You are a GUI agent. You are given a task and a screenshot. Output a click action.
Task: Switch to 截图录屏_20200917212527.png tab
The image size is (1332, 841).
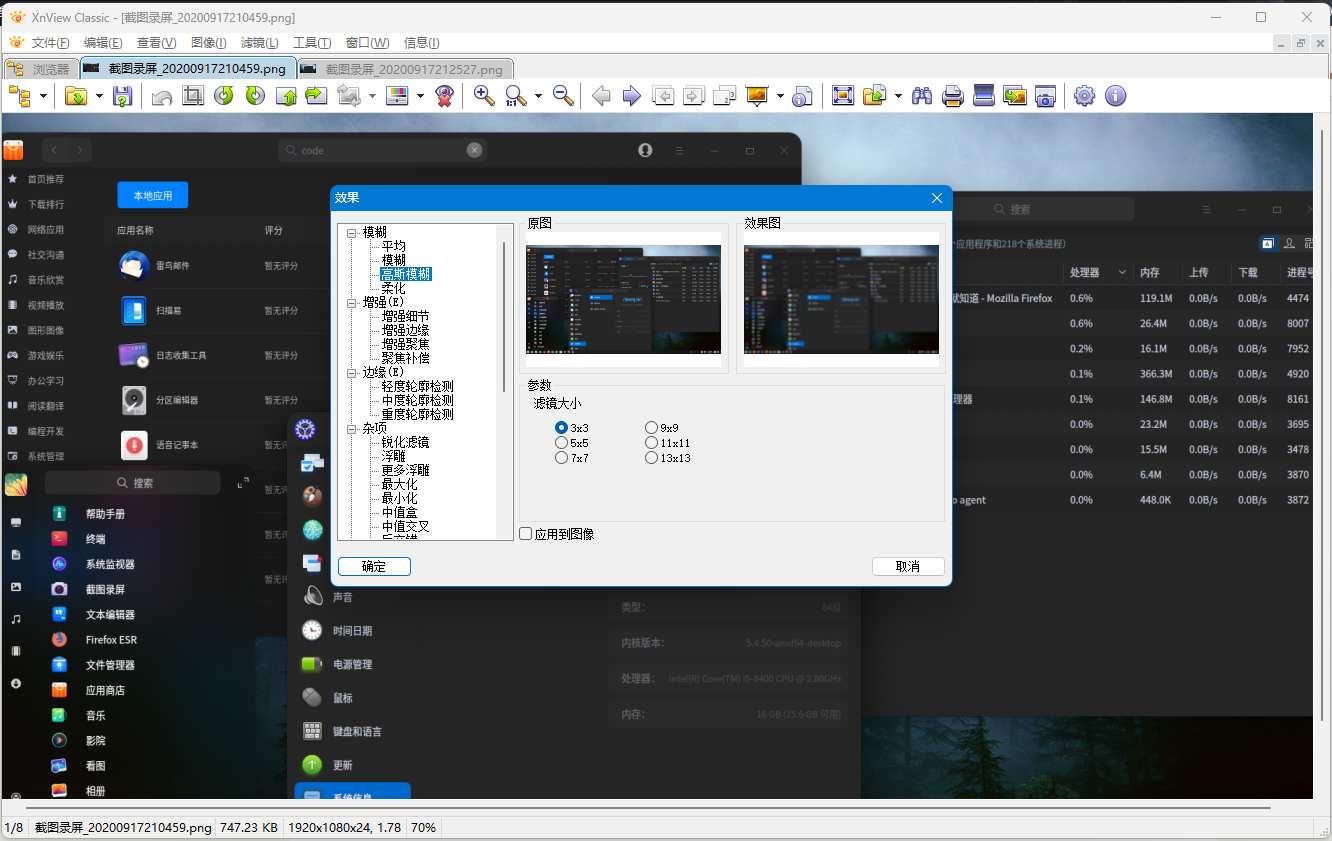[x=405, y=69]
